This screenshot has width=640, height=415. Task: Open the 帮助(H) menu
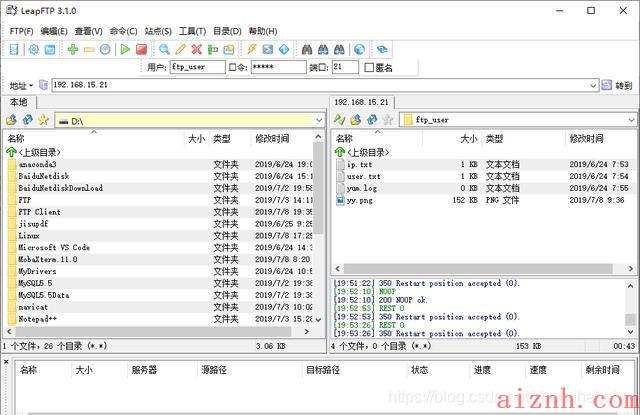(x=263, y=31)
